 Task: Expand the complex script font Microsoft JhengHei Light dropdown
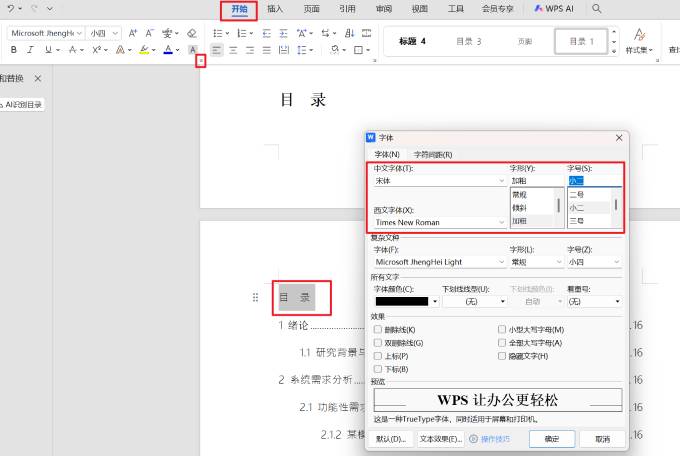coord(501,262)
